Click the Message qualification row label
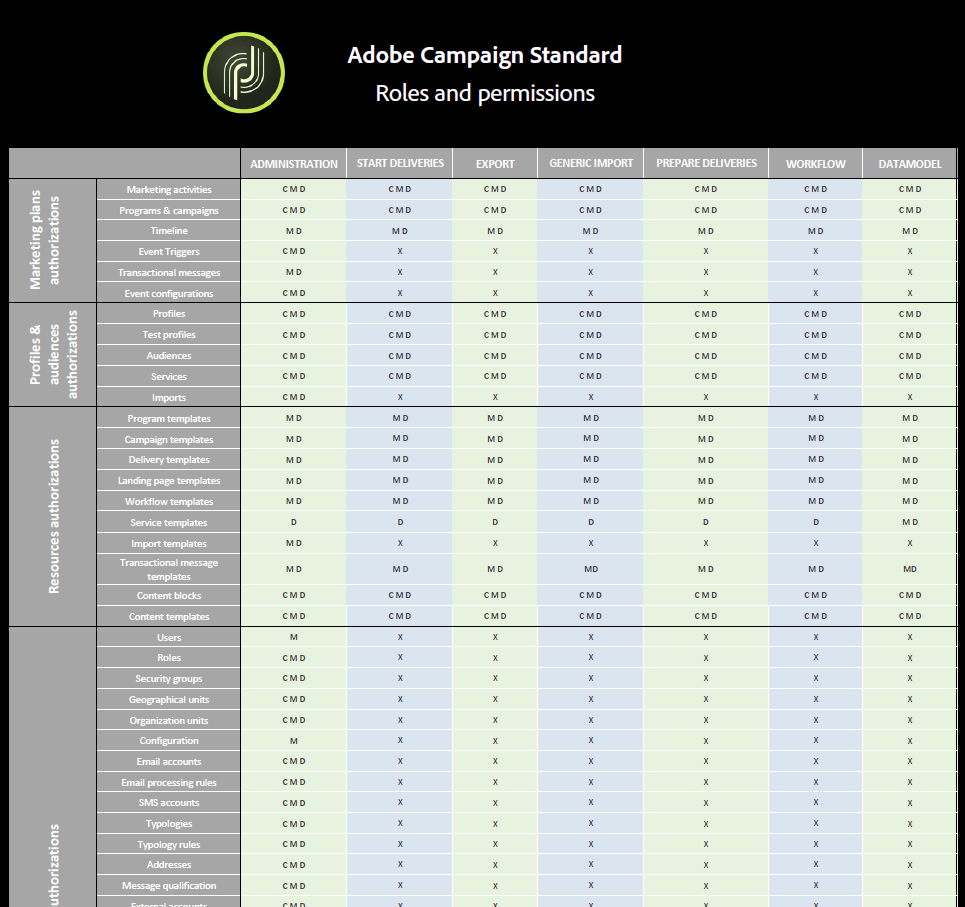 tap(169, 886)
